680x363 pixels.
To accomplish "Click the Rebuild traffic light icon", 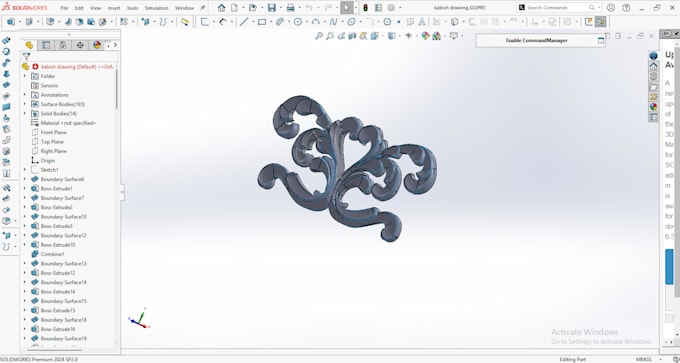I will pos(366,8).
